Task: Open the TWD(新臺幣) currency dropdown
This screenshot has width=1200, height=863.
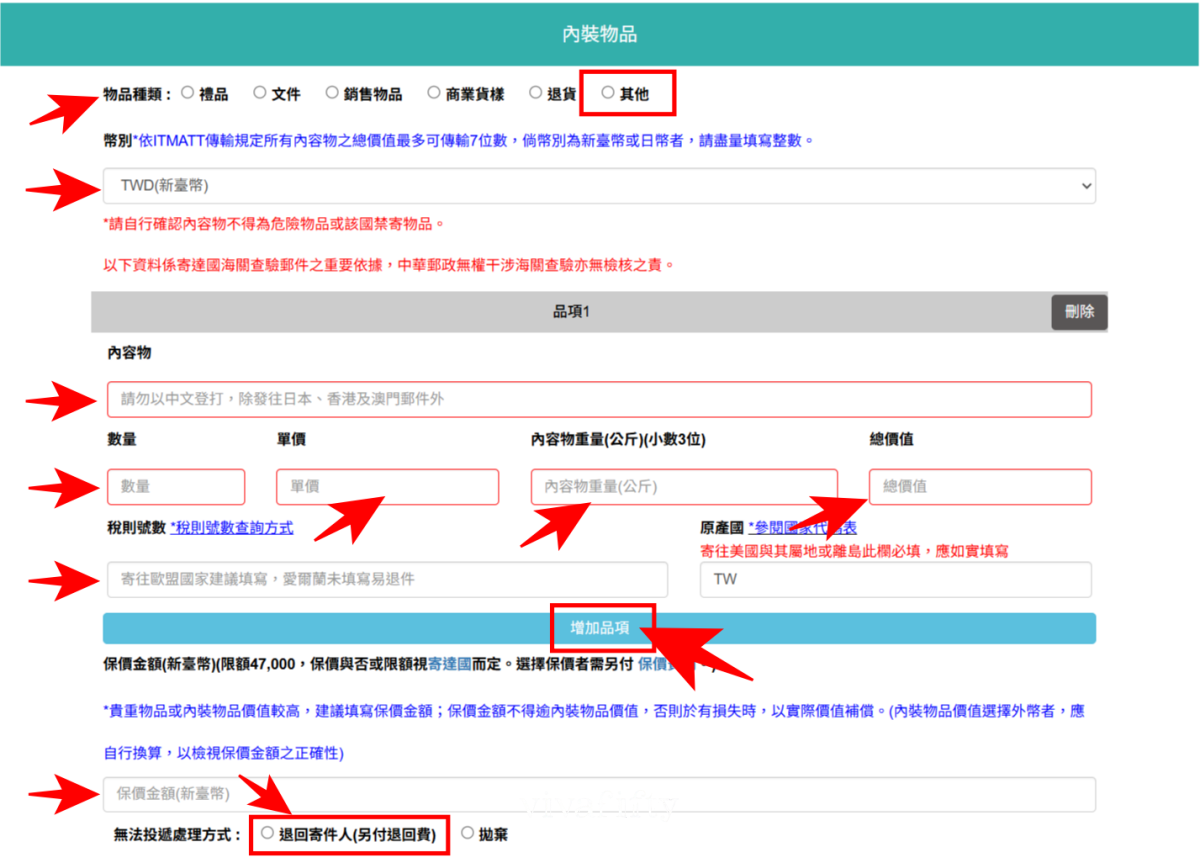Action: [600, 186]
